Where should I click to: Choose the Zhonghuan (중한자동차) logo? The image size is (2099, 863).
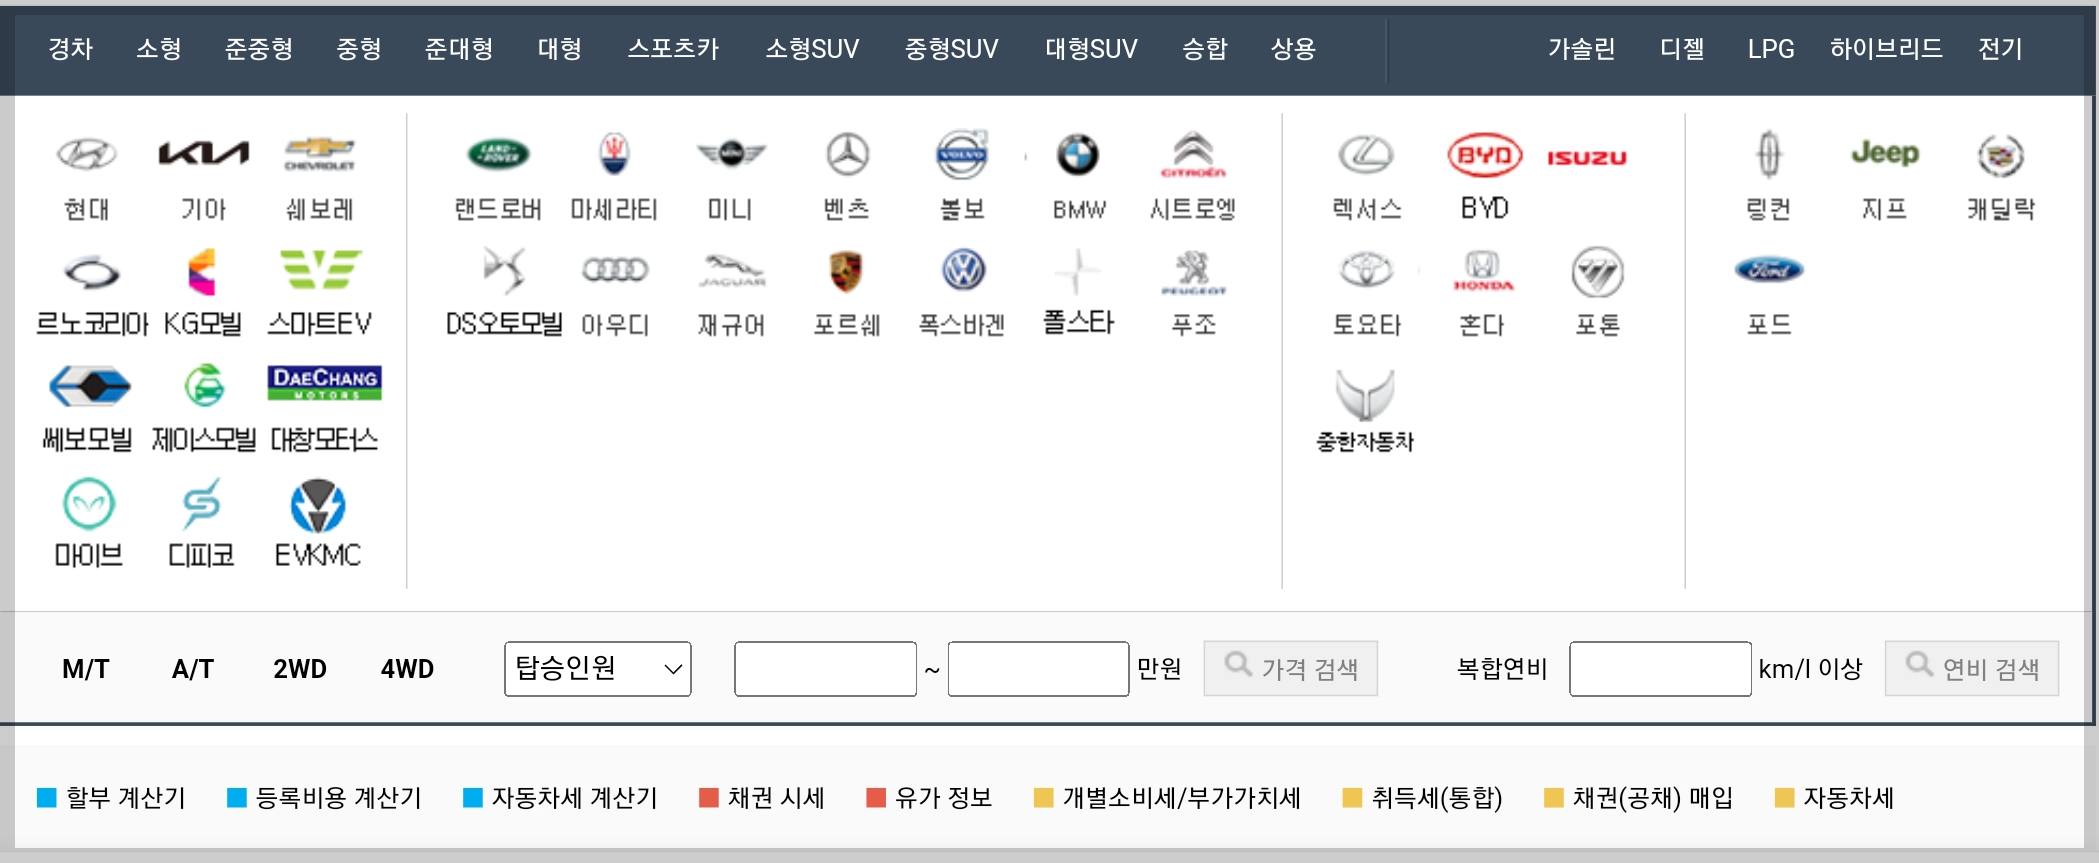[1365, 395]
